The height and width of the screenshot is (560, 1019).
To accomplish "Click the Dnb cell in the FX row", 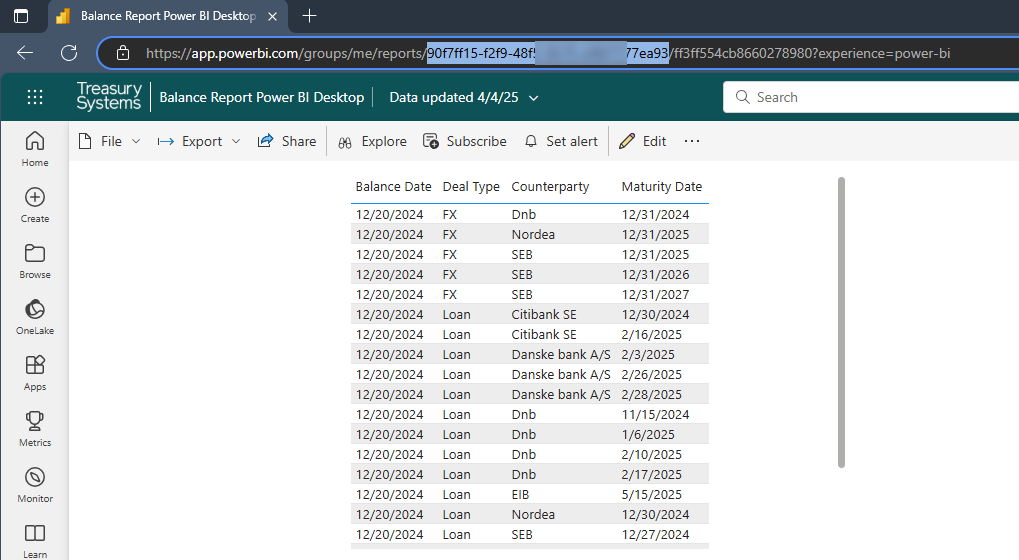I will coord(523,214).
